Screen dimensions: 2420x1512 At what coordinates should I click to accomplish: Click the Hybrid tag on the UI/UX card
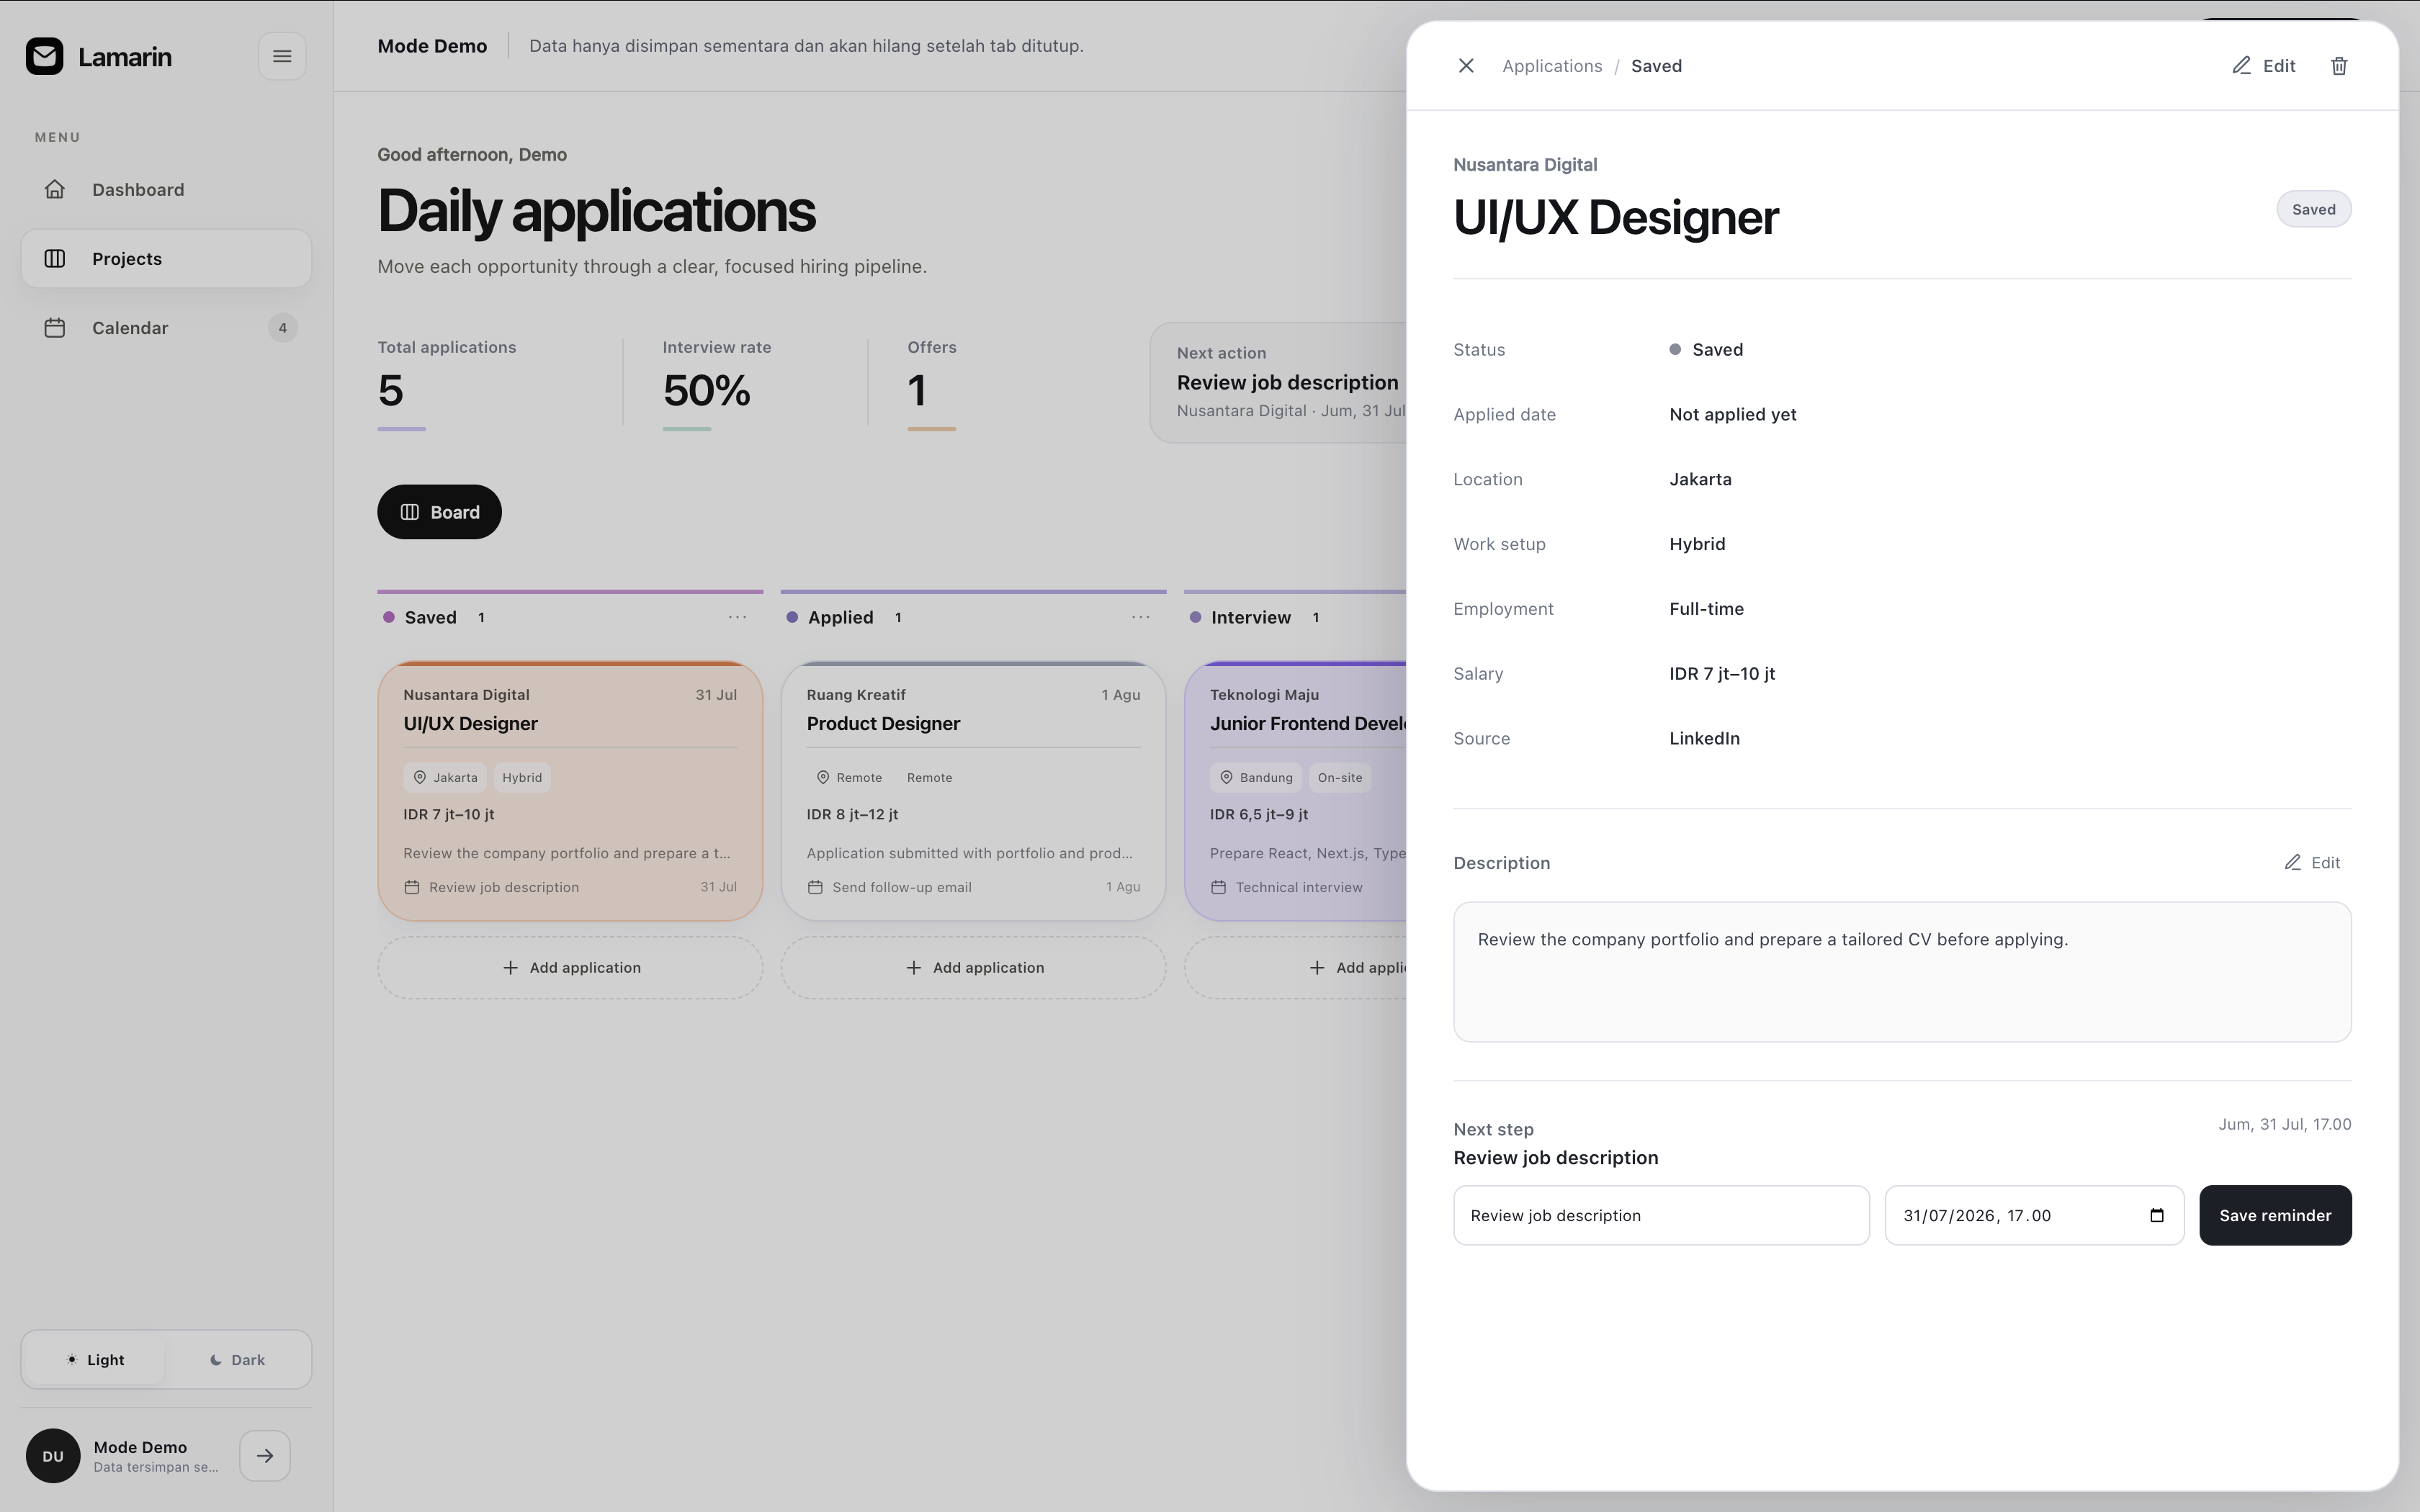pos(522,777)
